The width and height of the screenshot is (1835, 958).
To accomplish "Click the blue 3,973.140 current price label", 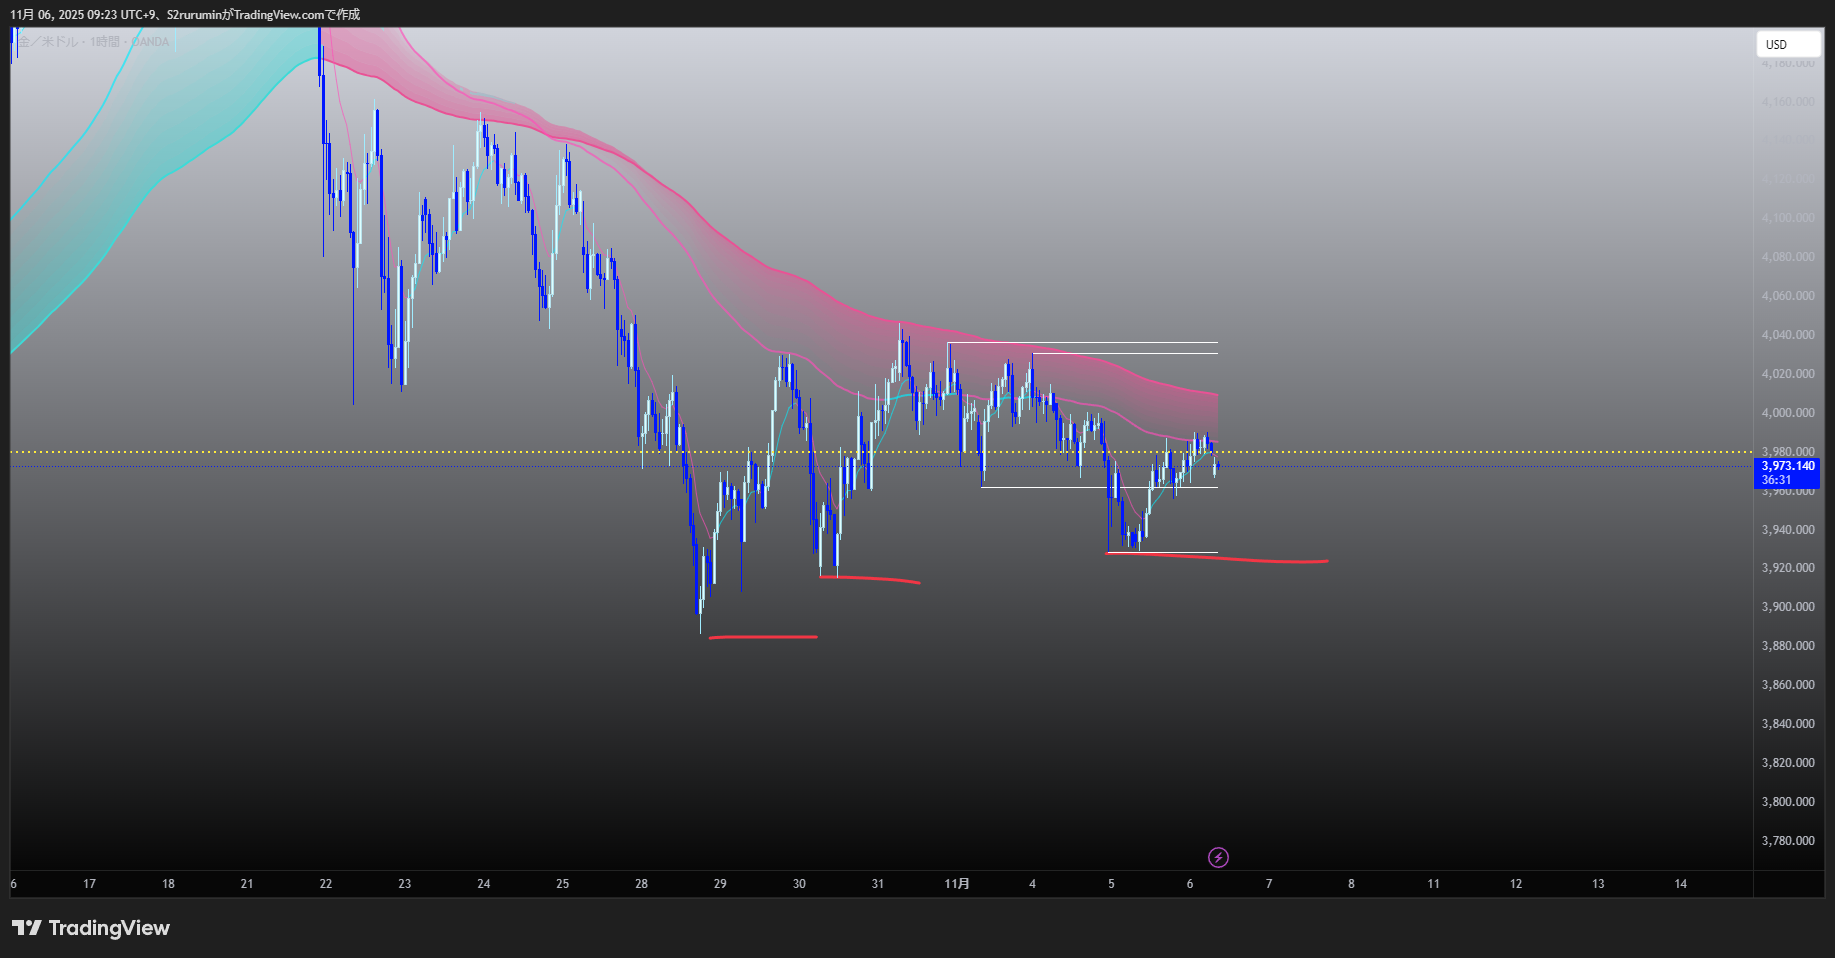I will click(x=1787, y=466).
